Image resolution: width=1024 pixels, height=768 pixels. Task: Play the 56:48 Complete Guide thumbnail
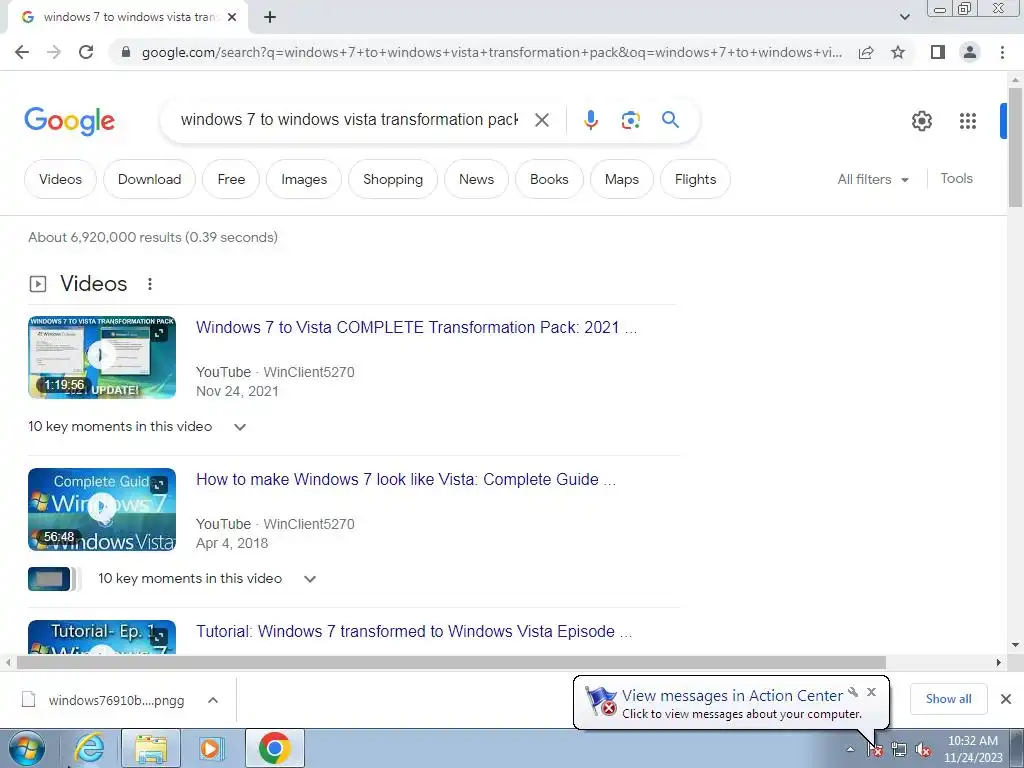point(102,509)
